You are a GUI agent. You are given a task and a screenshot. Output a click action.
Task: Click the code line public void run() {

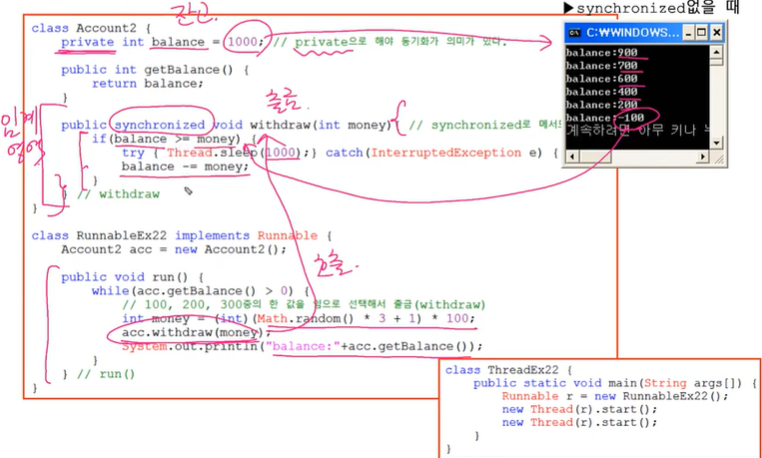[132, 278]
